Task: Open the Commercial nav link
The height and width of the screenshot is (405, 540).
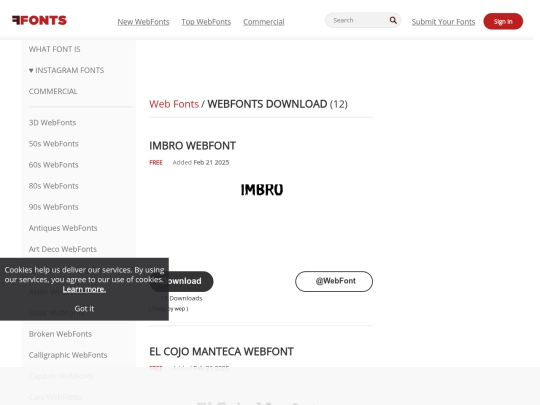Action: coord(264,22)
